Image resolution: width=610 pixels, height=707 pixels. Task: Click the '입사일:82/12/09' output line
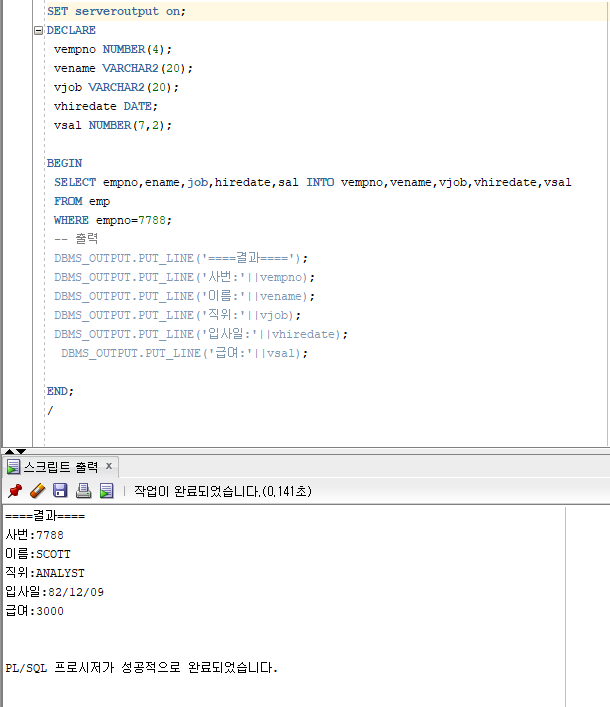click(x=55, y=592)
